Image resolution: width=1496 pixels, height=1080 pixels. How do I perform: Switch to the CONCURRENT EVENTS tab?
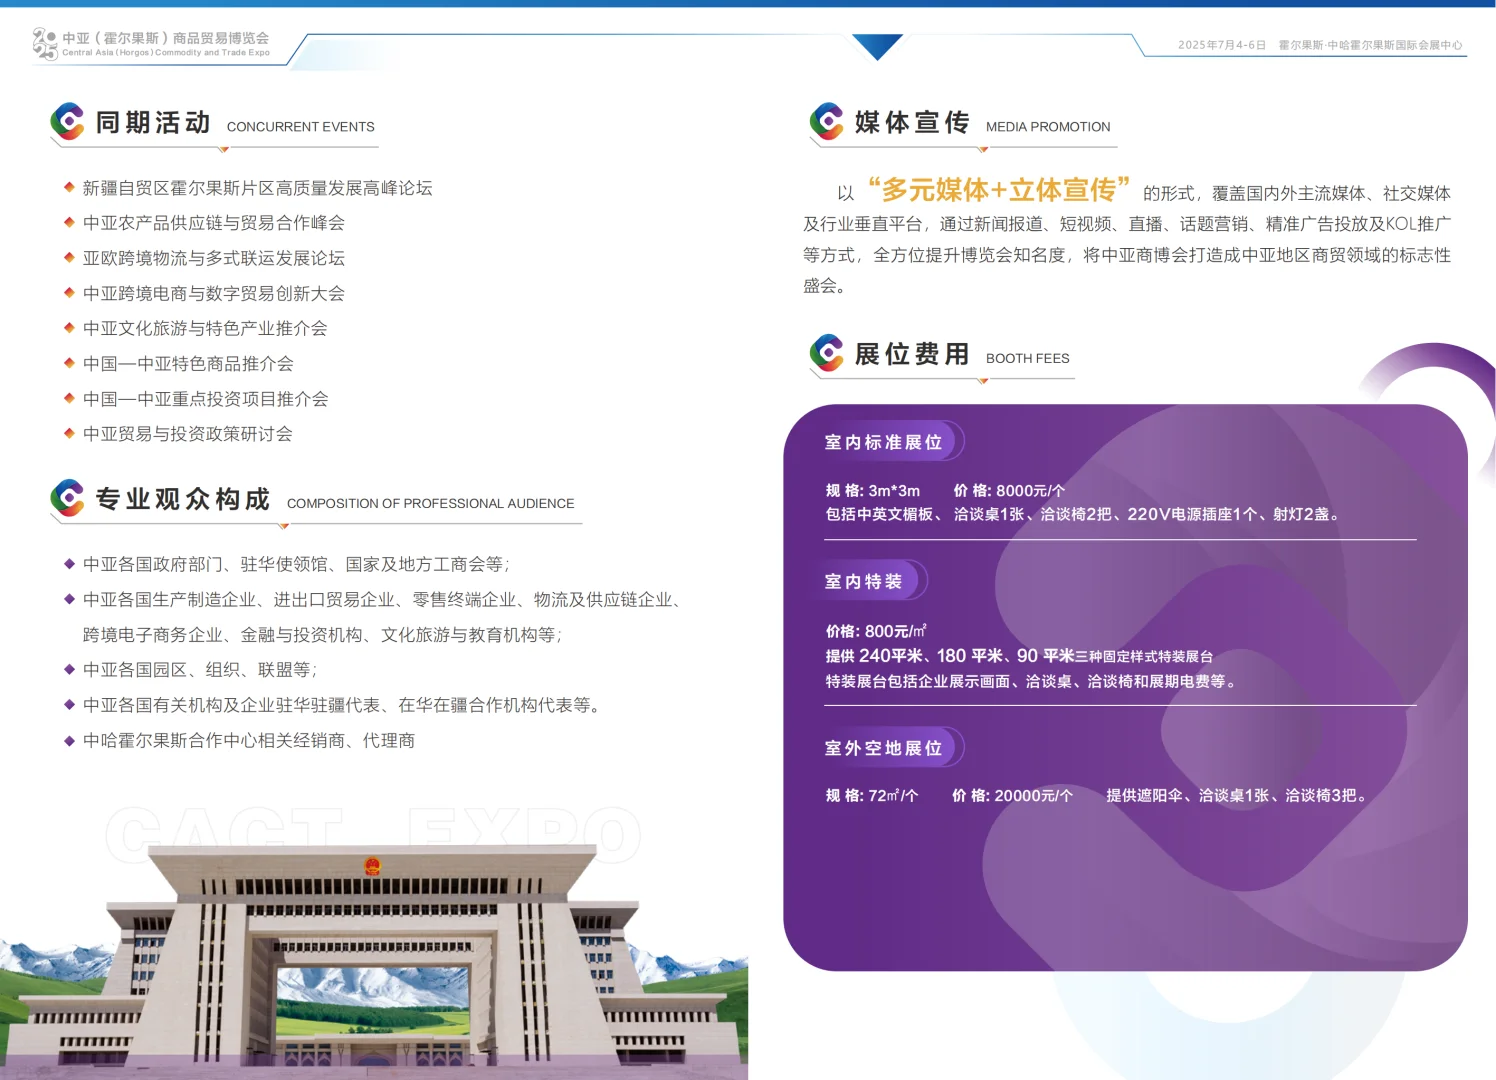coord(301,126)
